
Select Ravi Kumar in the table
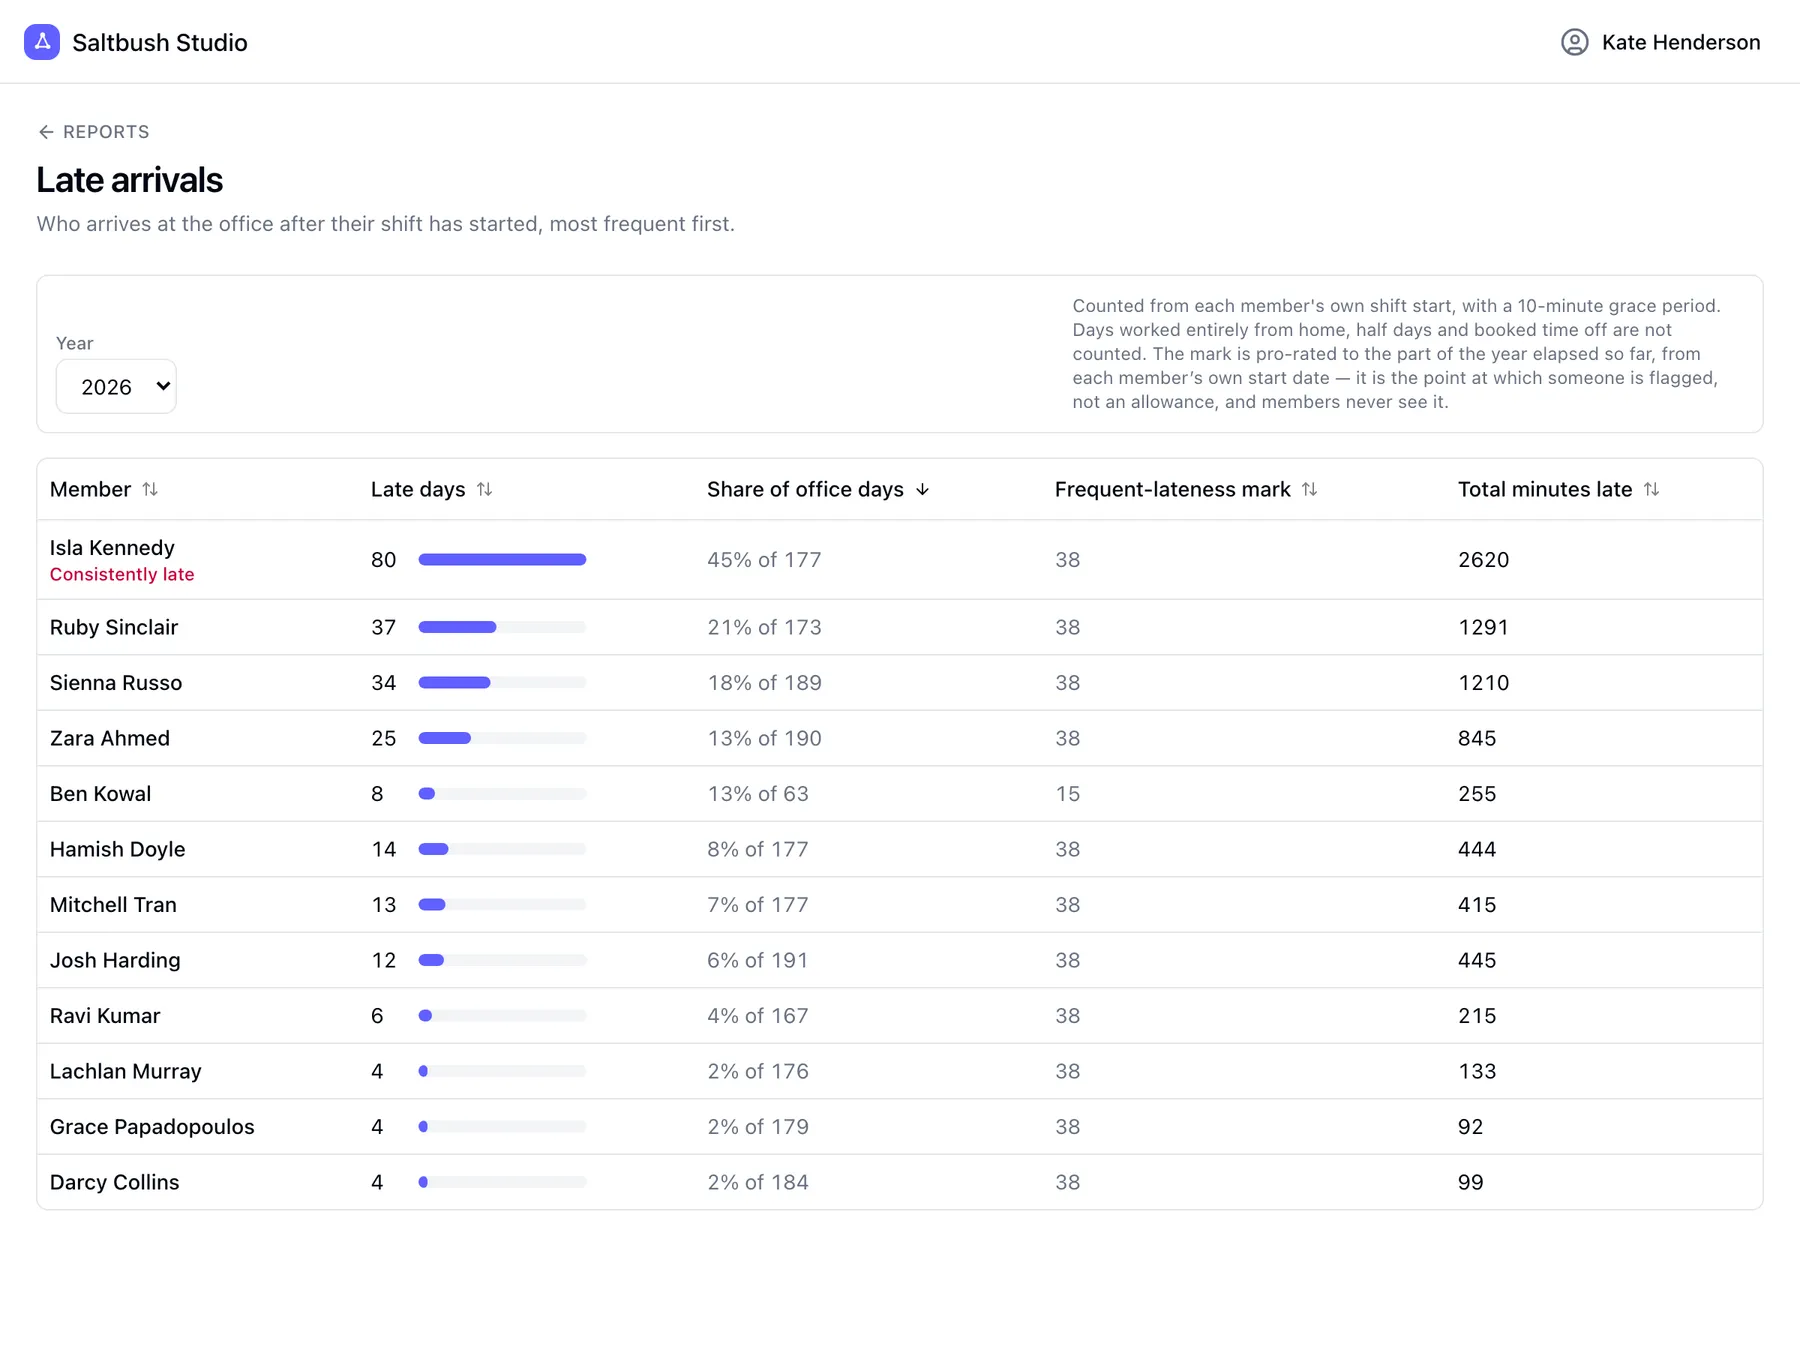pyautogui.click(x=105, y=1016)
